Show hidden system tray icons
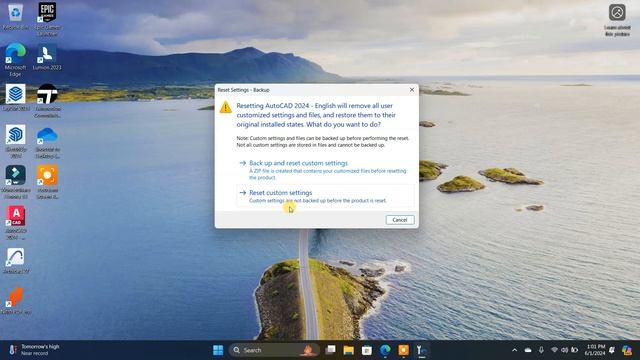This screenshot has width=640, height=360. click(514, 350)
